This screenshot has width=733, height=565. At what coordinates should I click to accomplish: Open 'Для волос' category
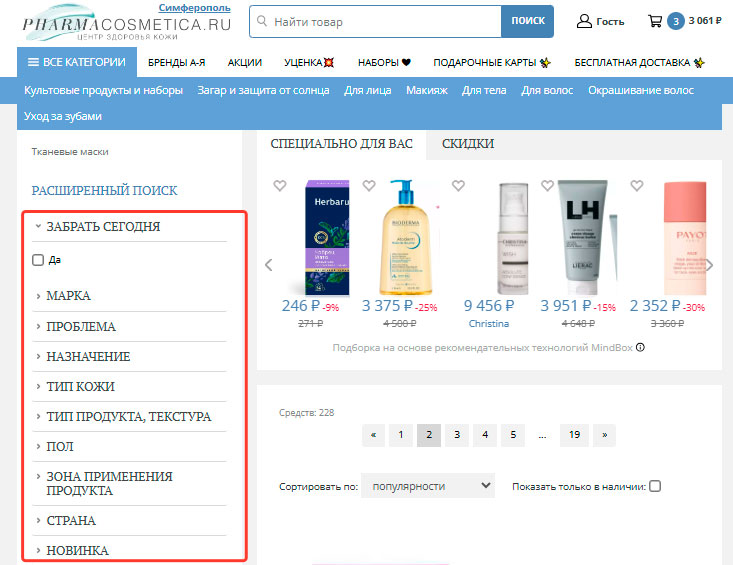(x=547, y=90)
